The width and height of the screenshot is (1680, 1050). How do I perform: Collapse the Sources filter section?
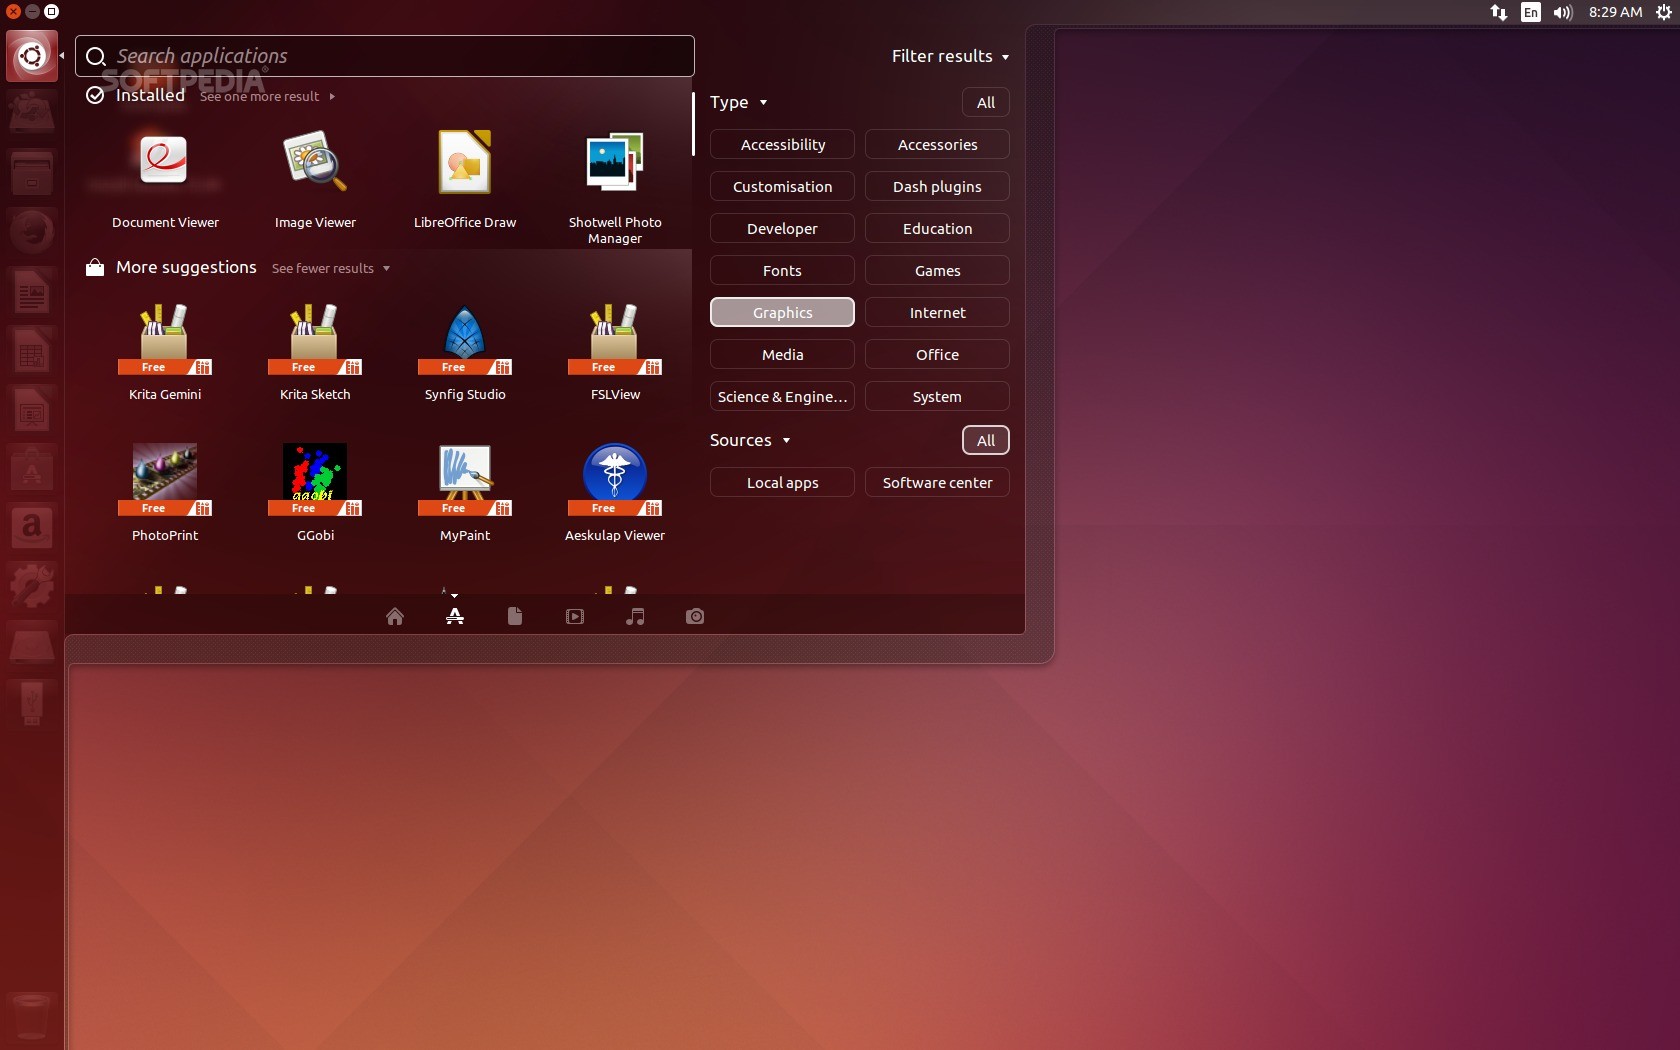tap(749, 441)
